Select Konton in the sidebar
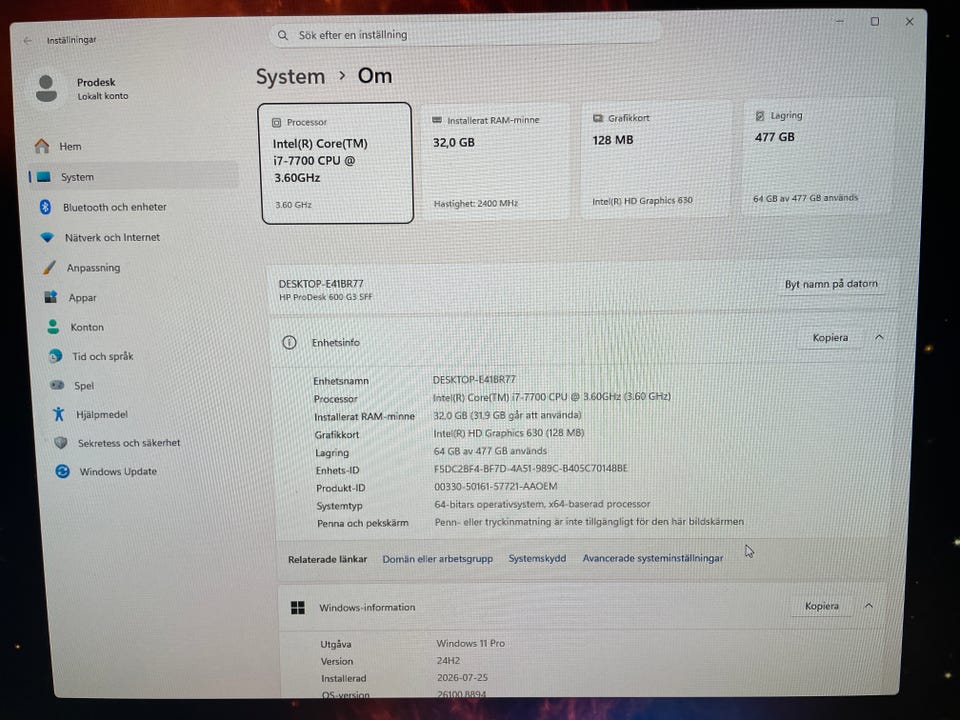Image resolution: width=960 pixels, height=720 pixels. (141, 327)
